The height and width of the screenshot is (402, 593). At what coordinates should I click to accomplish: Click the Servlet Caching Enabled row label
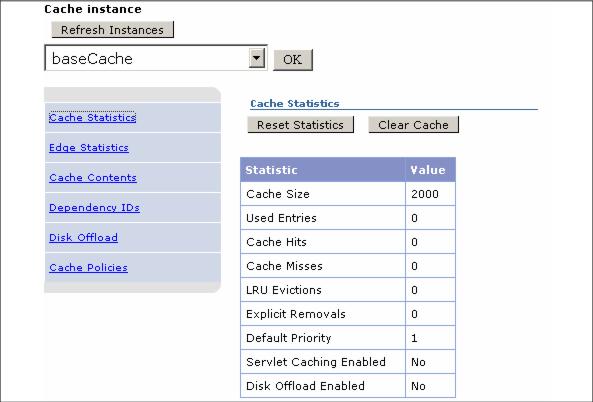click(316, 362)
